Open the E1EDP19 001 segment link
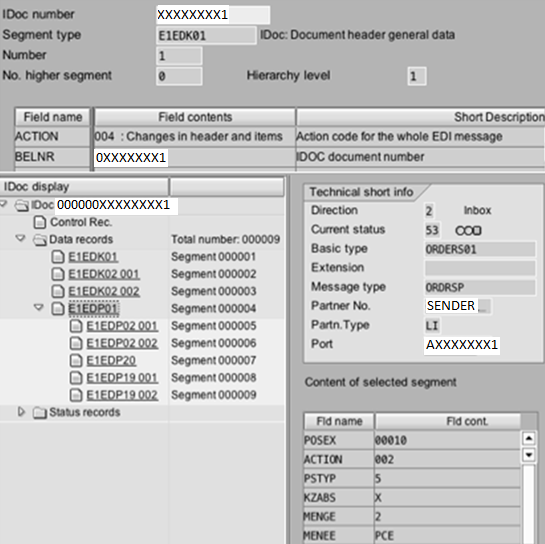This screenshot has height=544, width=545. (x=122, y=378)
